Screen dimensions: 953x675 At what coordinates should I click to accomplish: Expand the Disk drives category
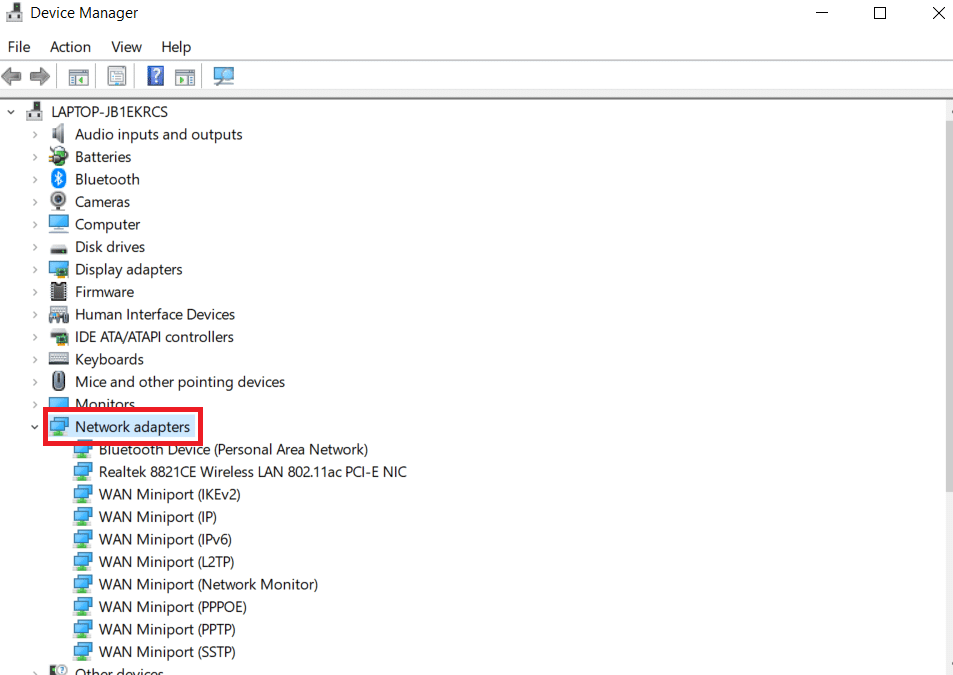(35, 247)
